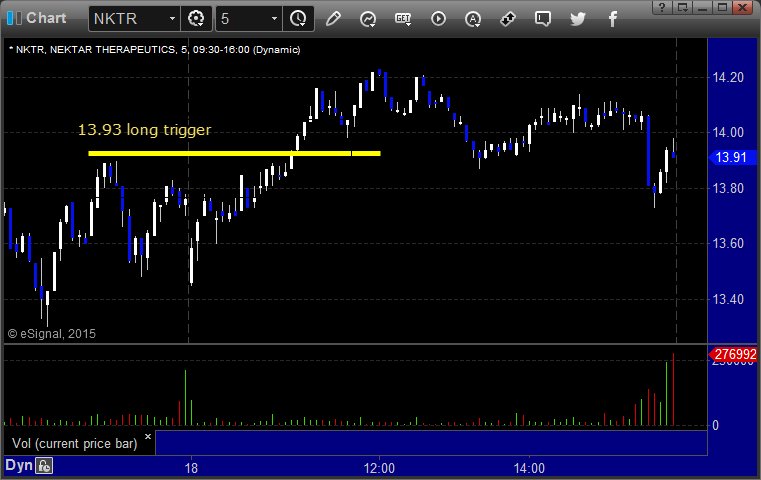The height and width of the screenshot is (480, 761).
Task: Share chart on Twitter
Action: 578,19
